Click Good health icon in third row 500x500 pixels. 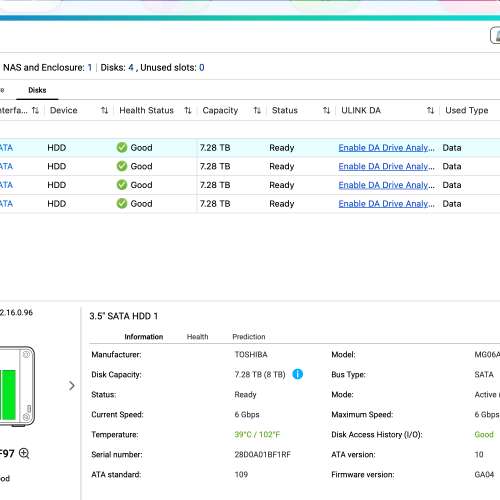click(x=122, y=185)
